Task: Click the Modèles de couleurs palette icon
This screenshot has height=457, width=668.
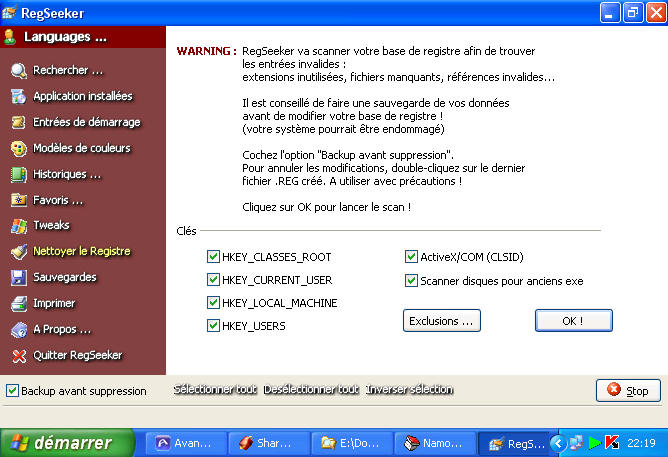Action: [19, 149]
